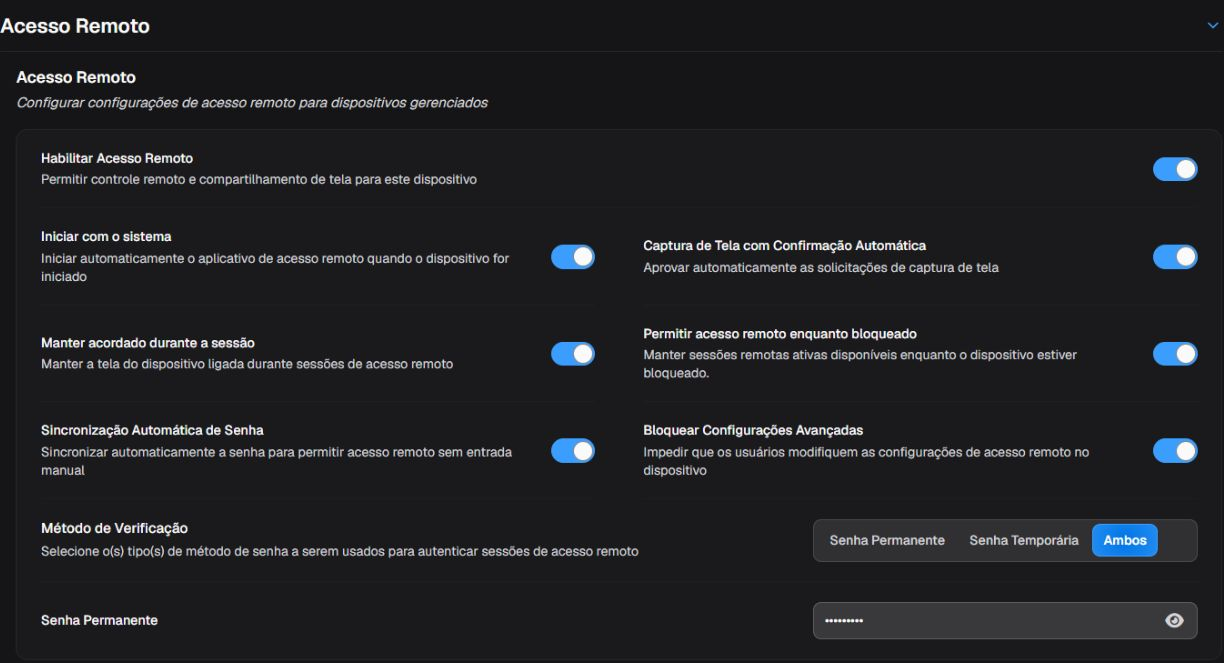Click the Sincronização Automática de Senha label
The width and height of the screenshot is (1224, 663).
152,430
